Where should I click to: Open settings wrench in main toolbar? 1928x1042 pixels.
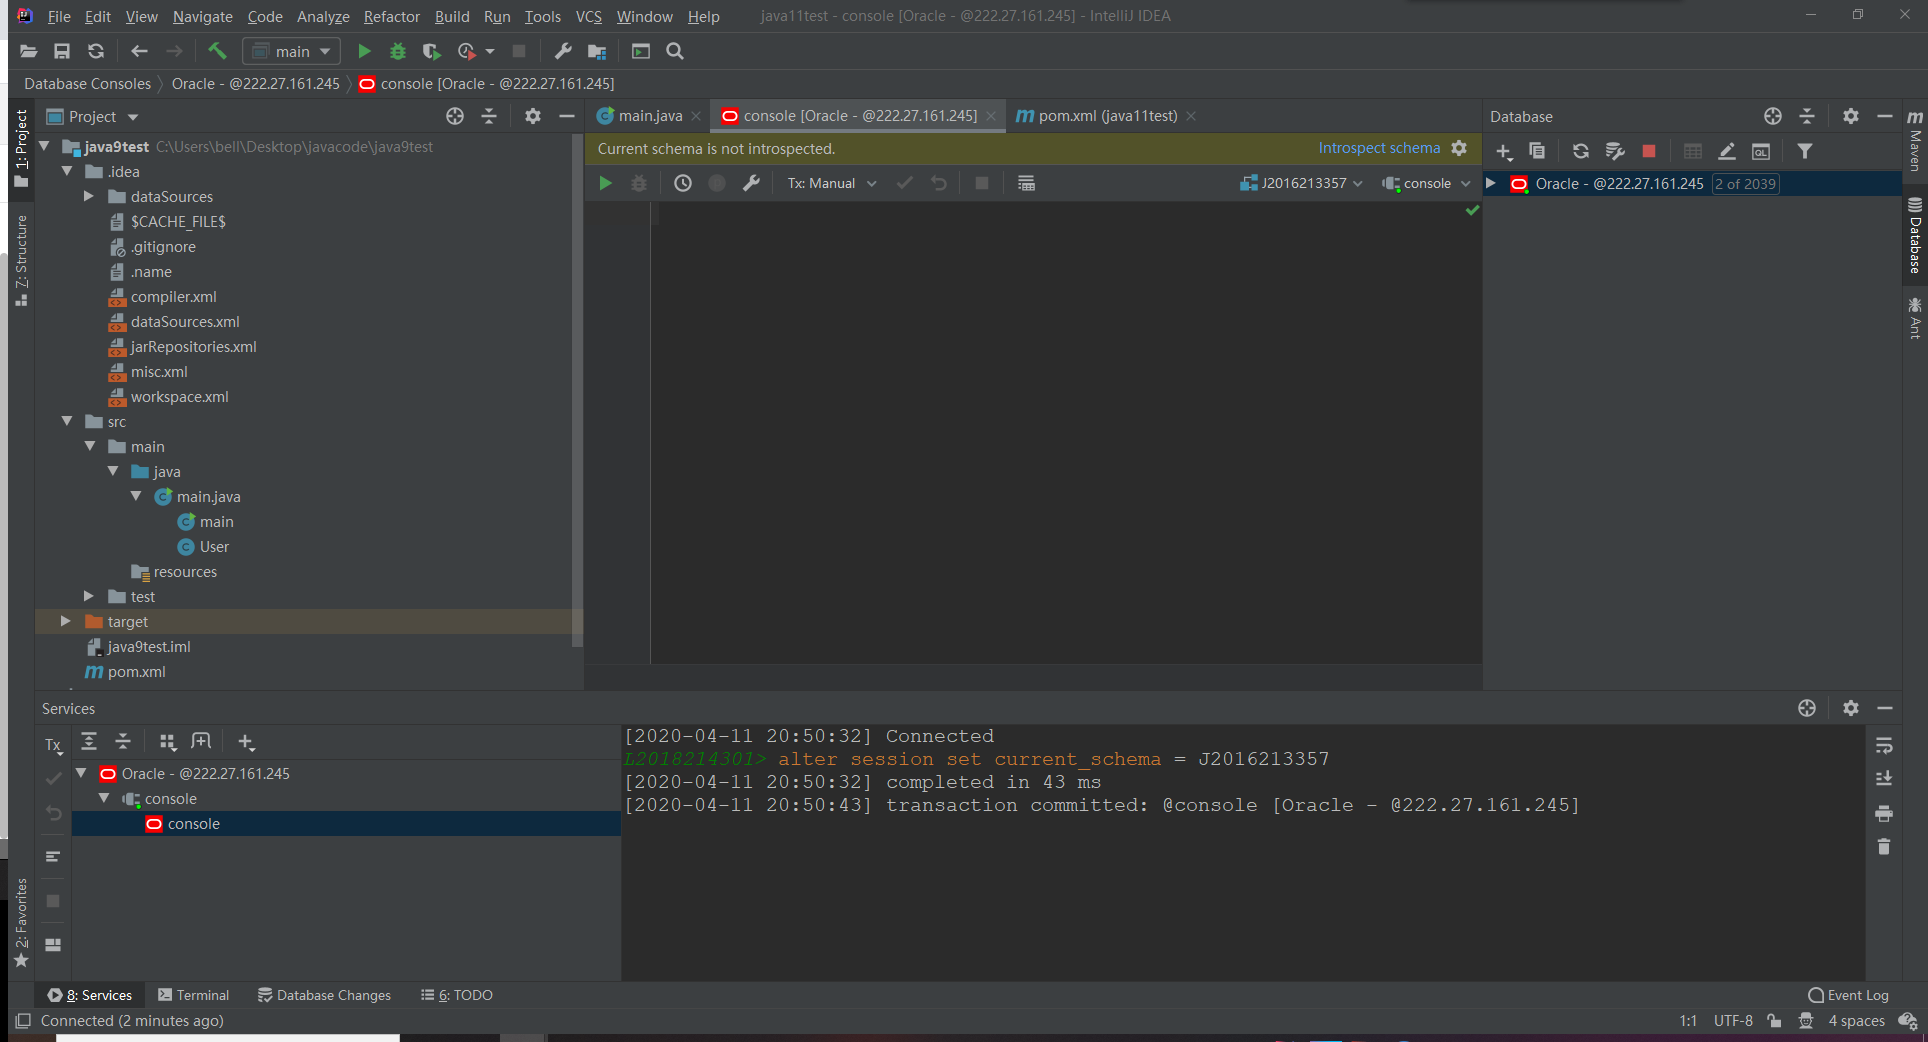click(563, 51)
